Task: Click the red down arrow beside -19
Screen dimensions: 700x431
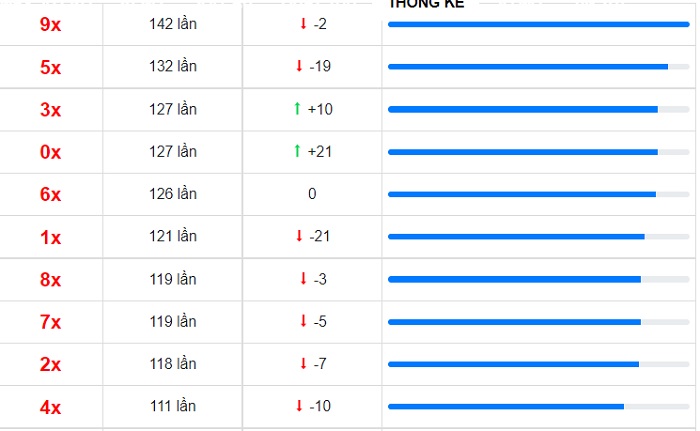Action: coord(299,66)
